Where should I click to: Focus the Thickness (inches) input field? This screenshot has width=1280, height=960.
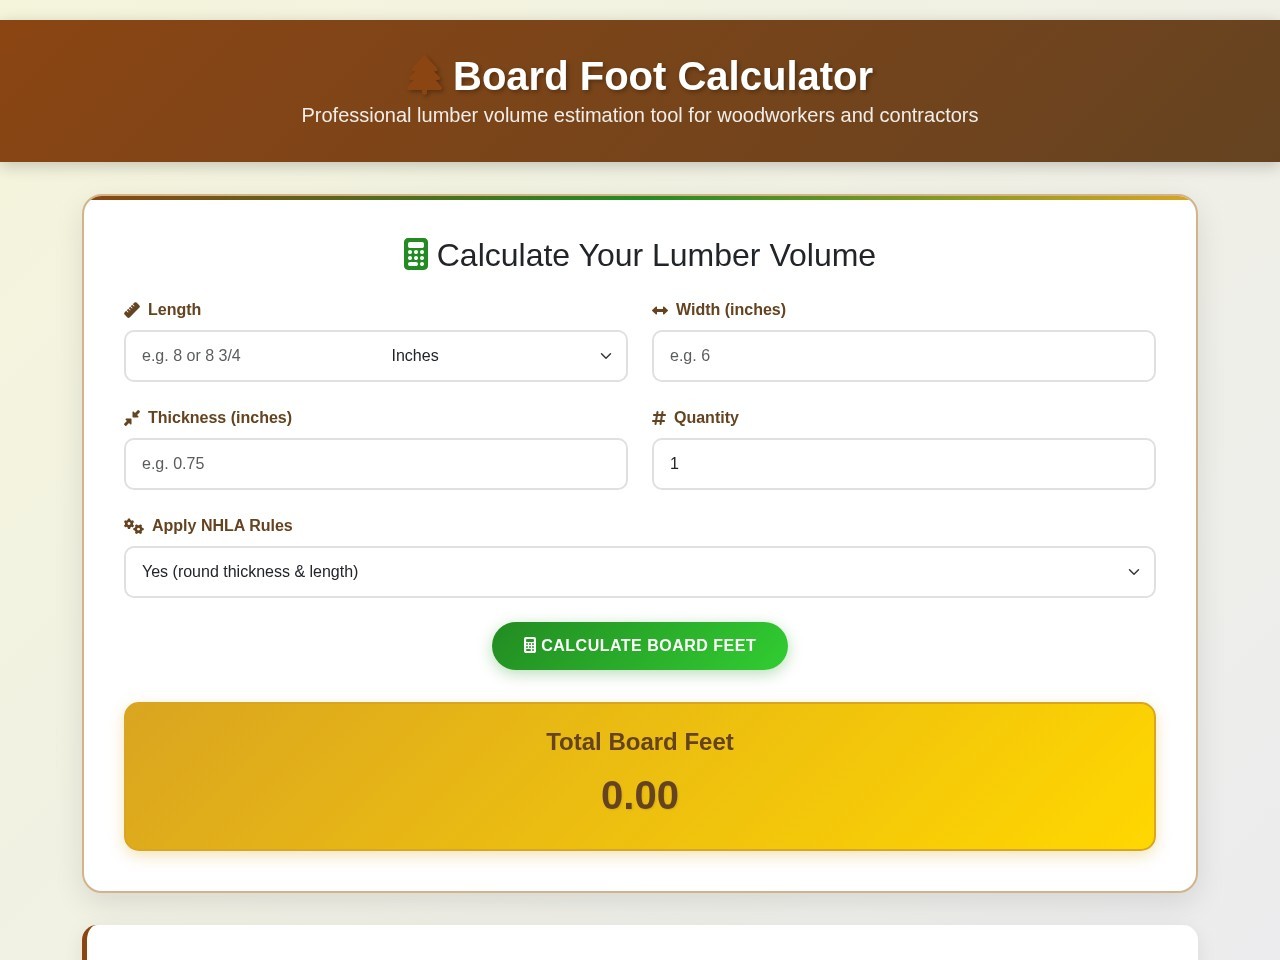click(376, 464)
